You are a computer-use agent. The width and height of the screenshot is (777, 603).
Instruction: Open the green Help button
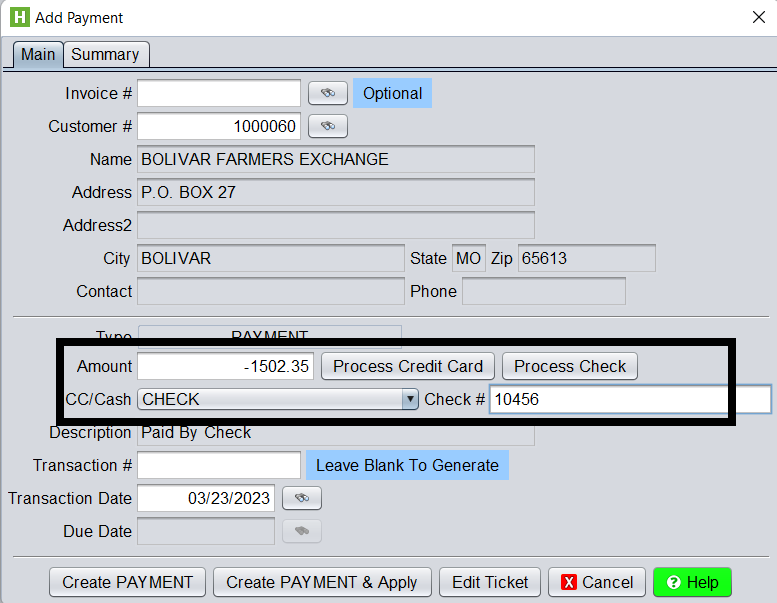(x=692, y=582)
